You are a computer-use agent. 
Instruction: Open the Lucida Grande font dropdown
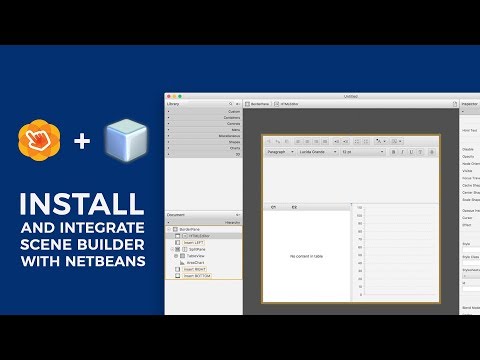317,152
